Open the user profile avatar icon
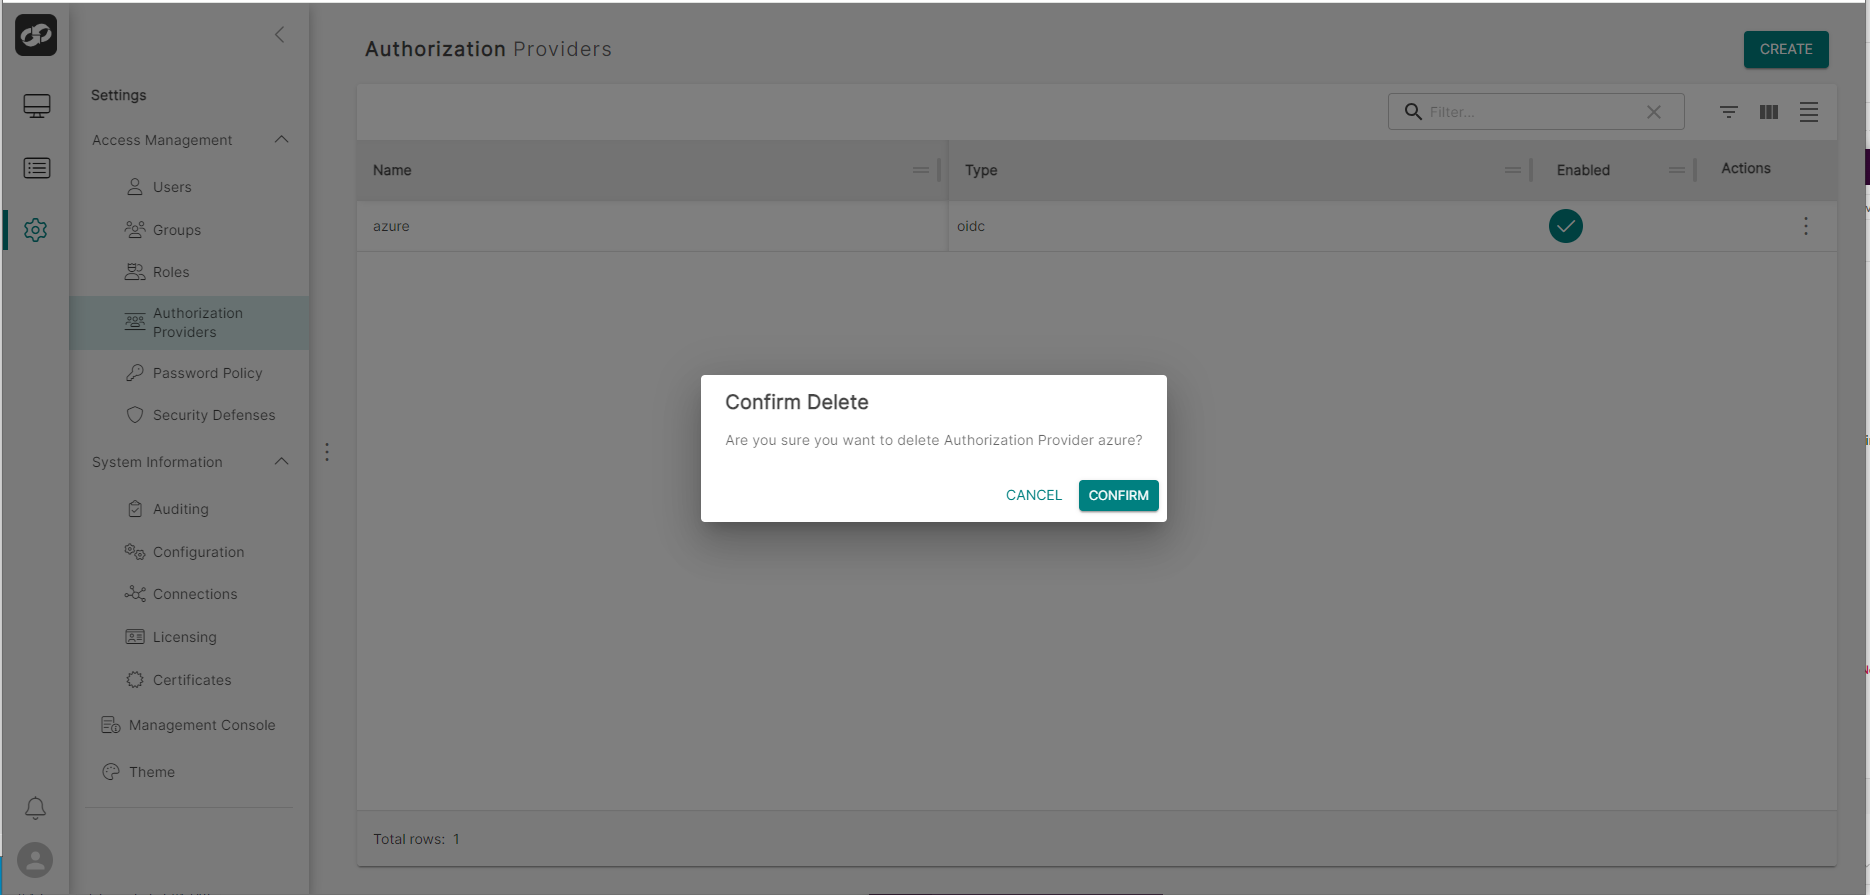Viewport: 1870px width, 895px height. point(35,860)
